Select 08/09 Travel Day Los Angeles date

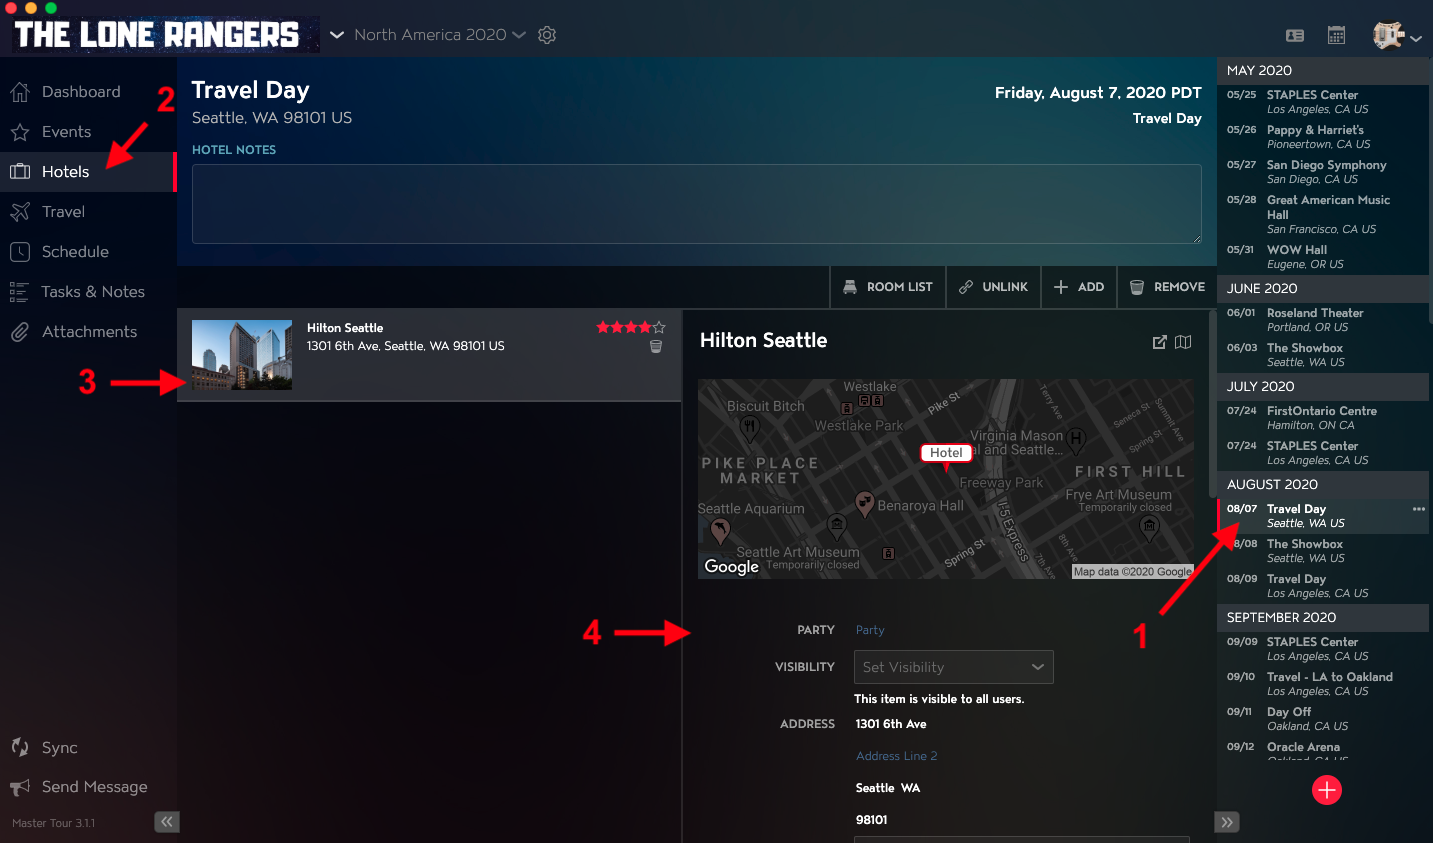[x=1323, y=586]
